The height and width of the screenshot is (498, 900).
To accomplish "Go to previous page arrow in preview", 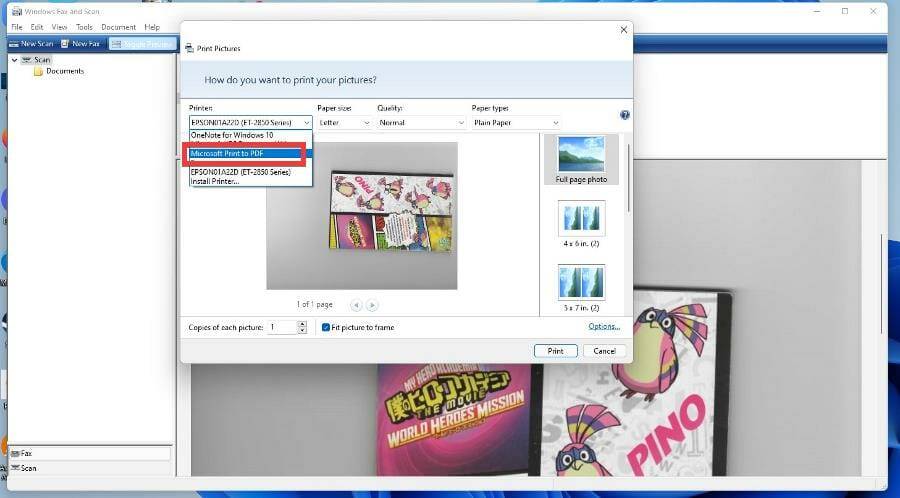I will [x=356, y=305].
